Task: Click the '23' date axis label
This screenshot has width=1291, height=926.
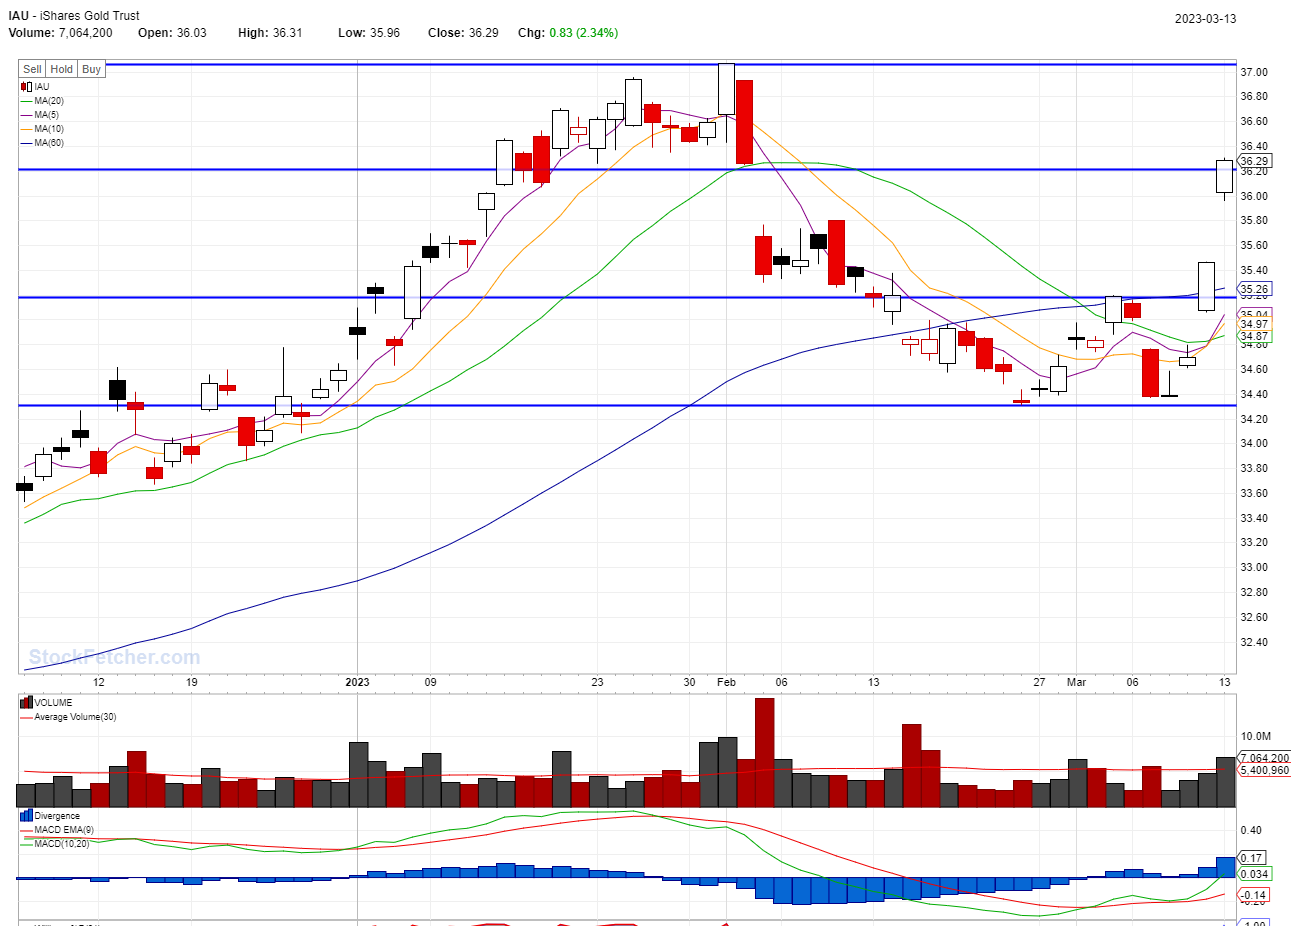Action: (x=597, y=682)
